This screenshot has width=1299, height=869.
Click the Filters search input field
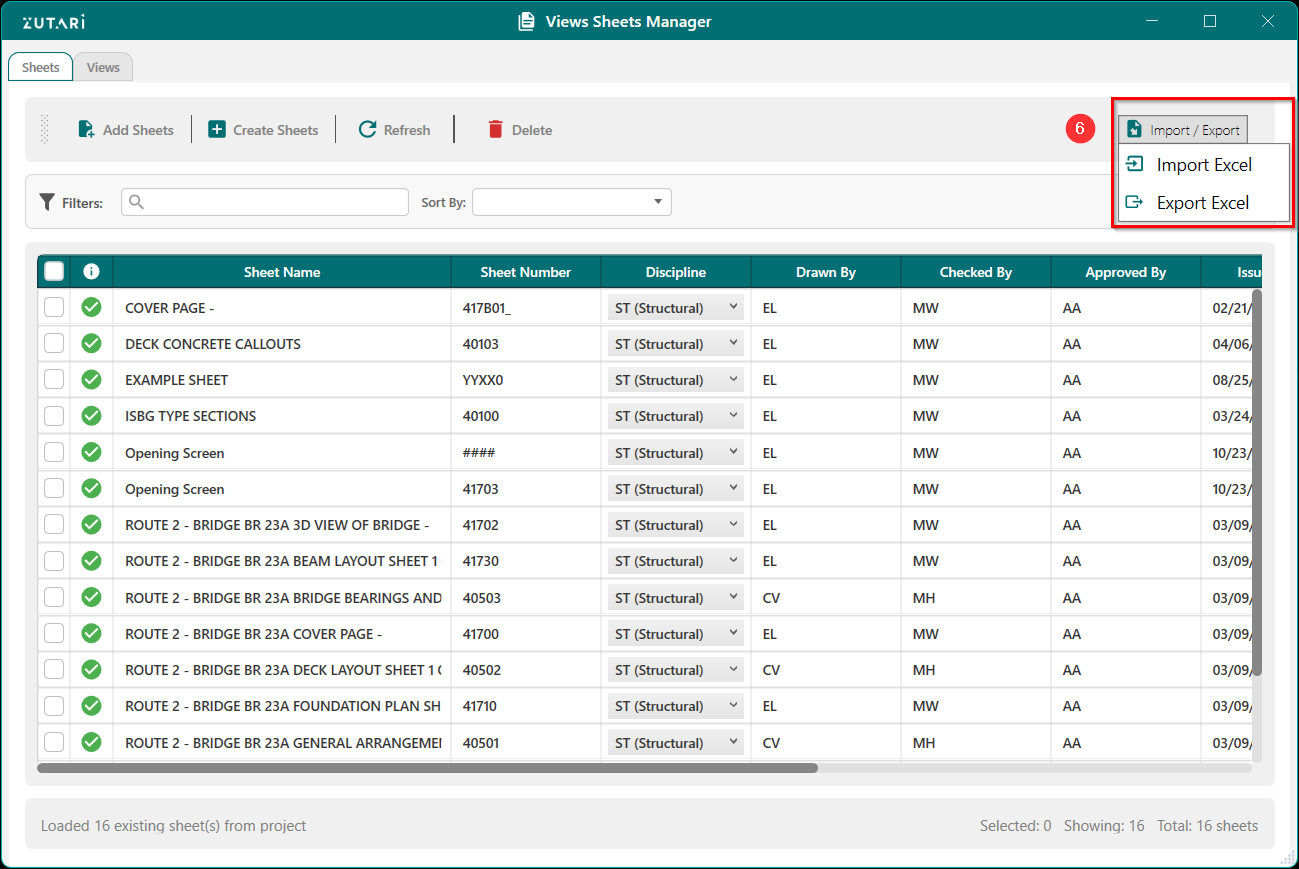(265, 202)
